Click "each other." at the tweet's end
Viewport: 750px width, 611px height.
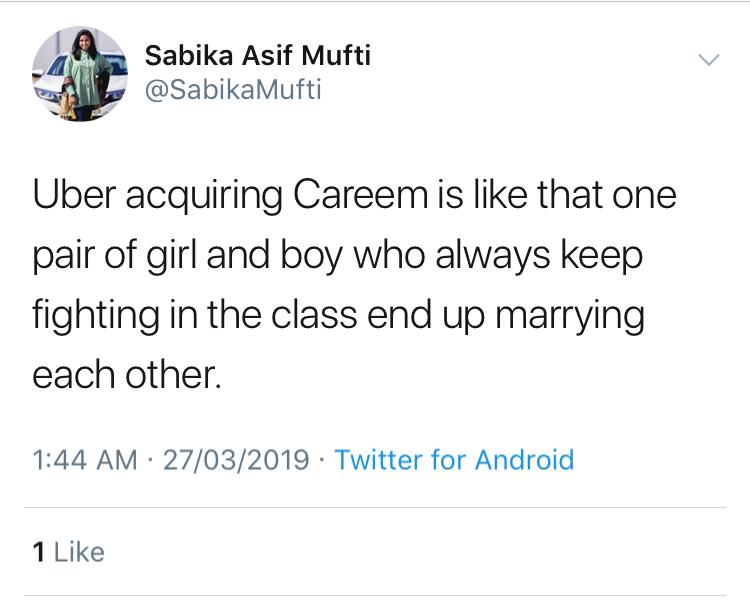pos(127,375)
